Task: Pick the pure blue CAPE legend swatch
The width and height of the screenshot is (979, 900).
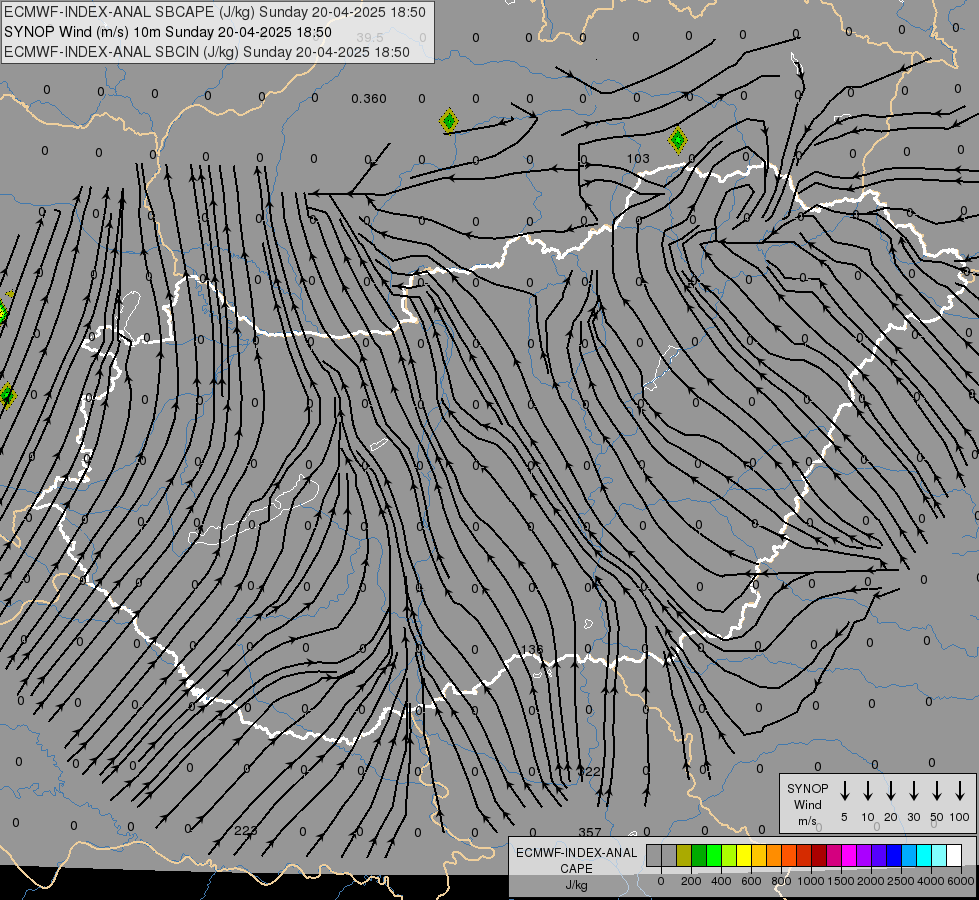Action: 893,856
